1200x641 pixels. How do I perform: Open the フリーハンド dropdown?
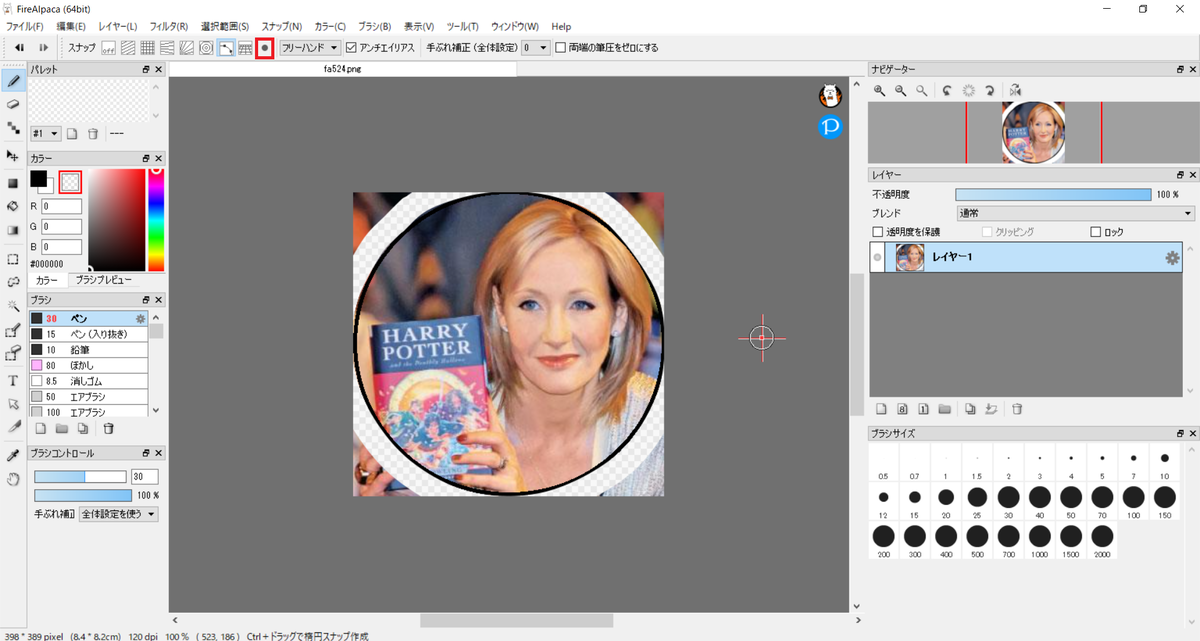[x=309, y=47]
